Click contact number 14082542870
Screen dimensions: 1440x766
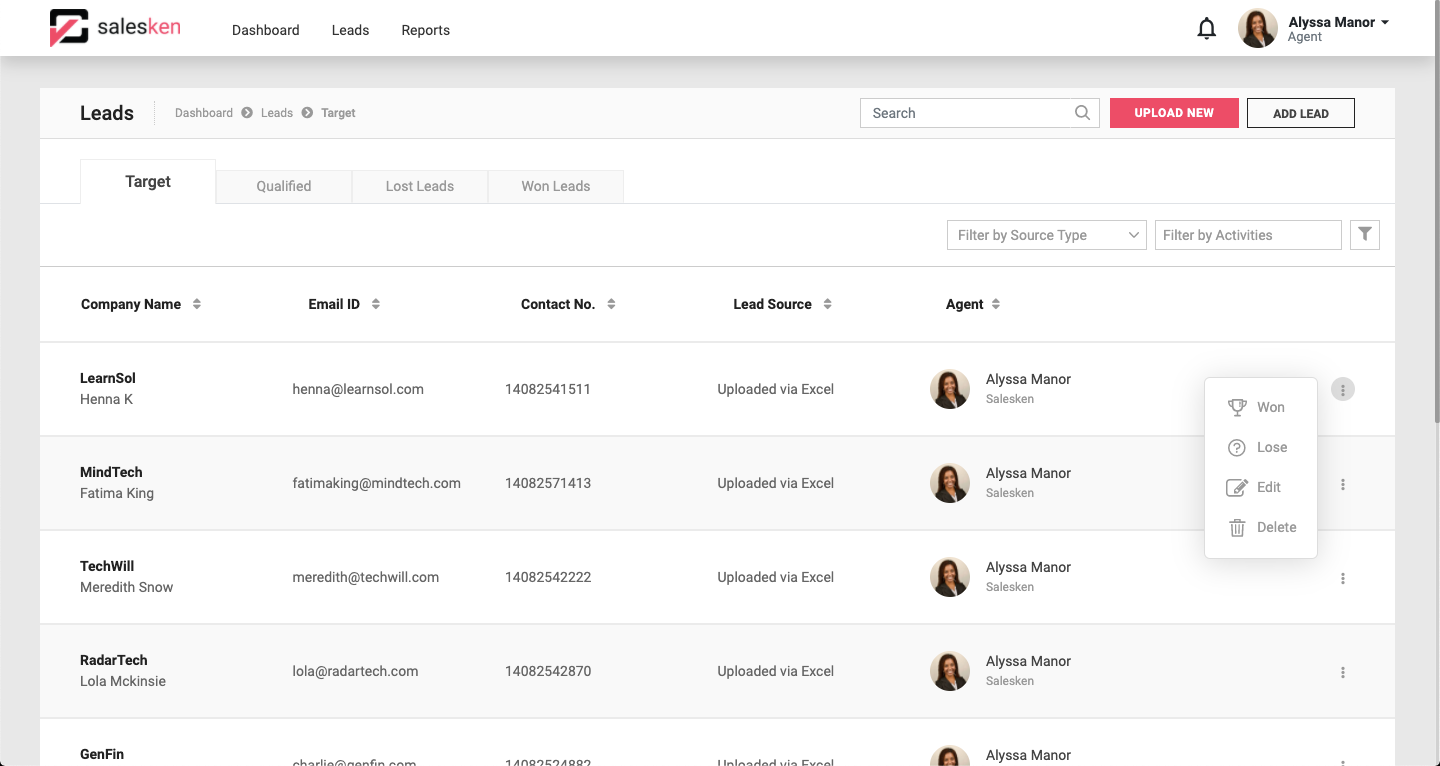pyautogui.click(x=548, y=671)
